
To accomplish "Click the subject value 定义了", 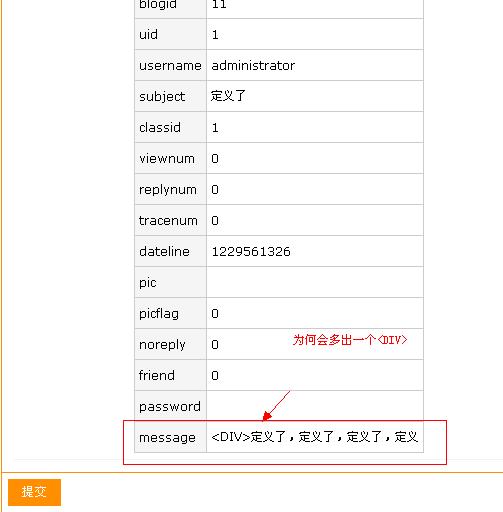I will (228, 96).
